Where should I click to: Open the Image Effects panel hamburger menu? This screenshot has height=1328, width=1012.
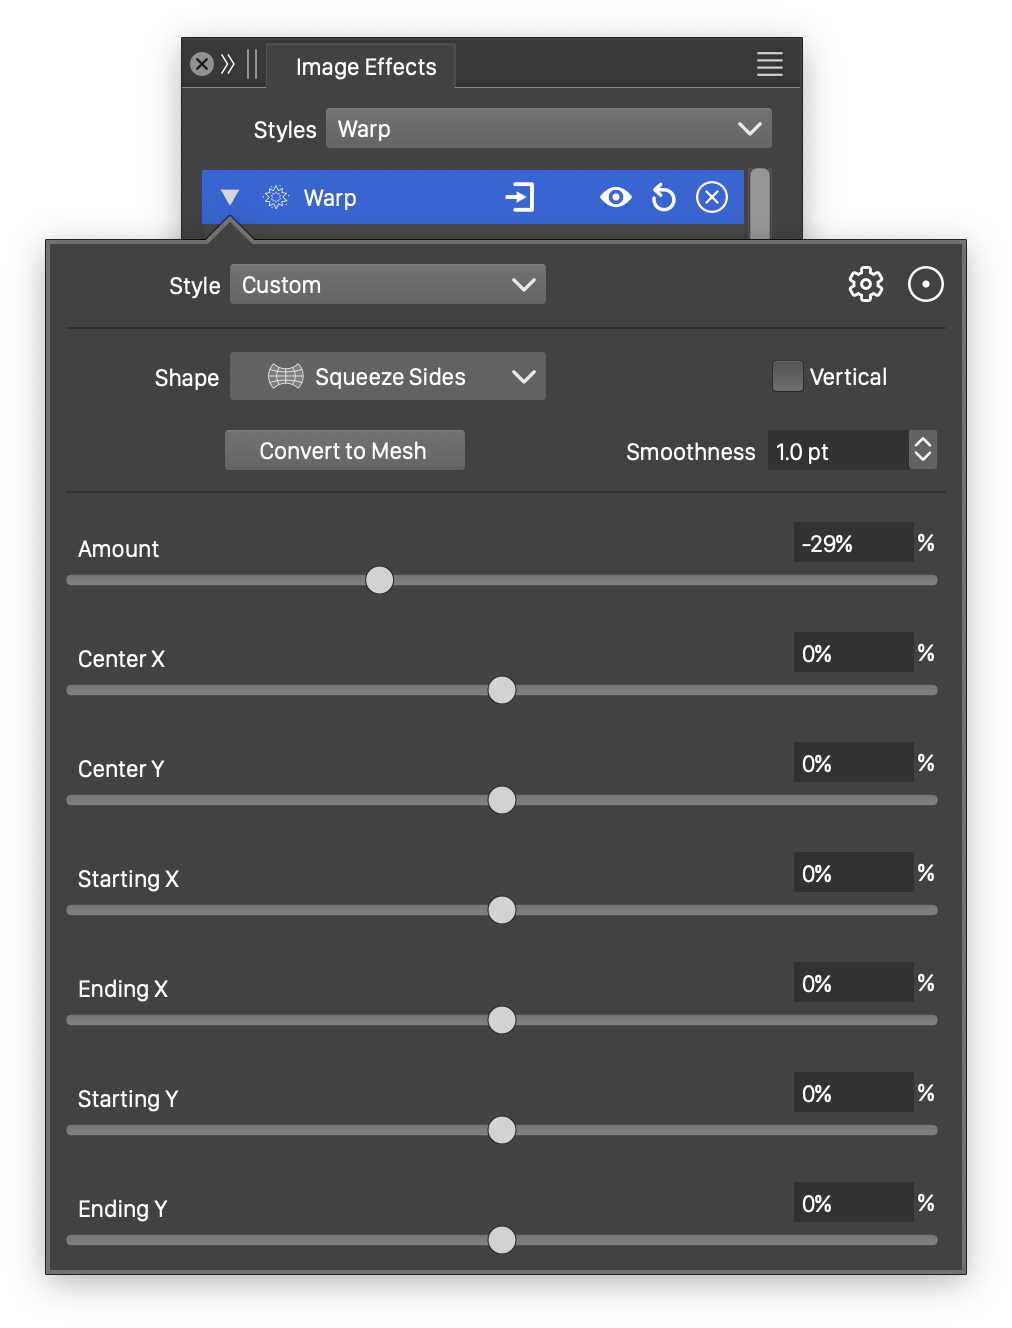click(769, 65)
